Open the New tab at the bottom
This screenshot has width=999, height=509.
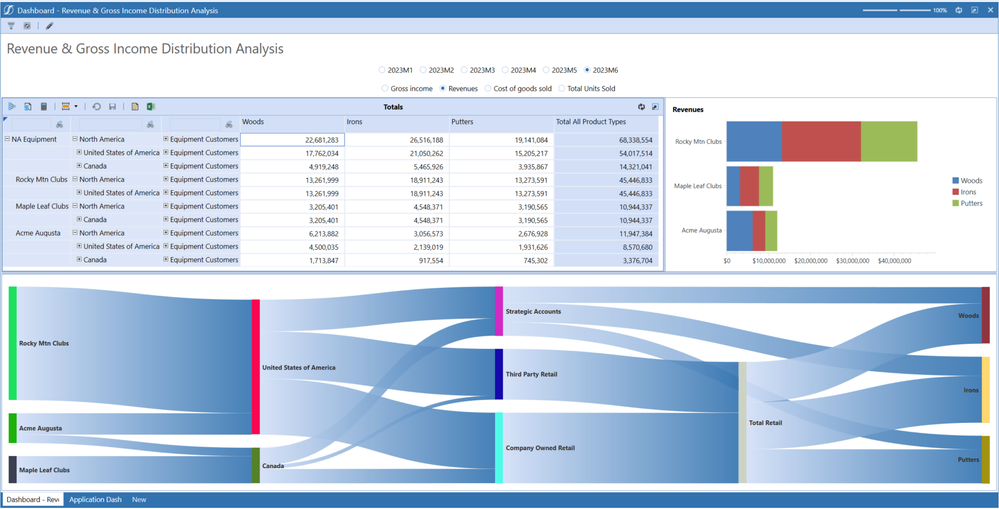tap(139, 499)
